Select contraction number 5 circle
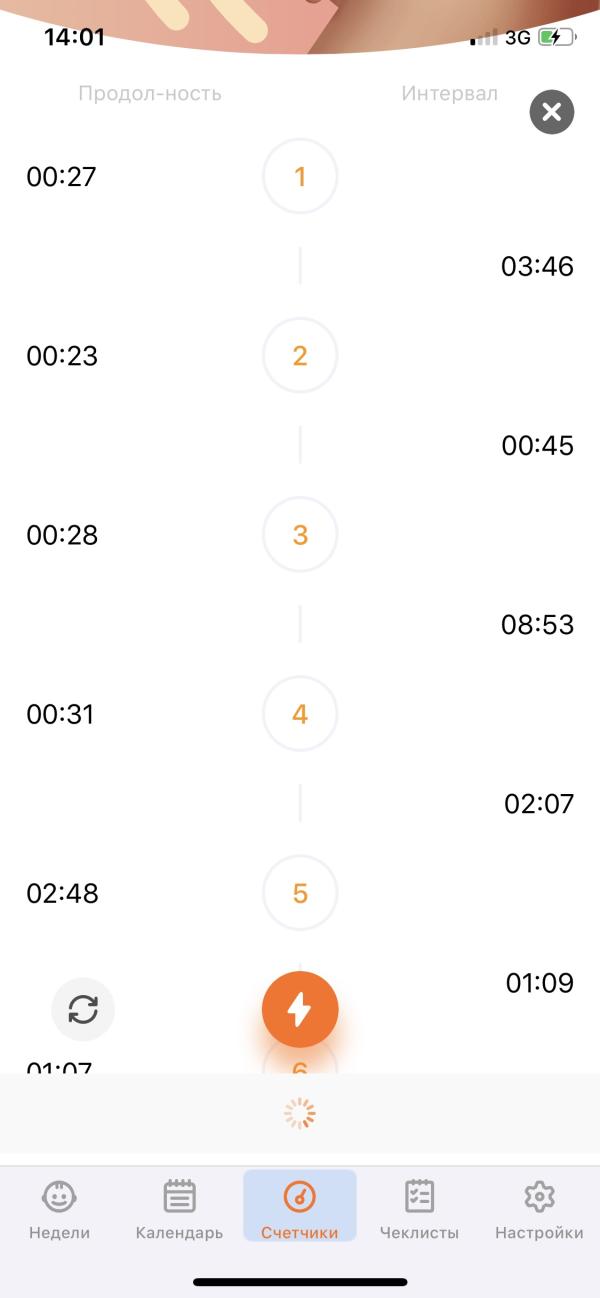 (x=300, y=893)
